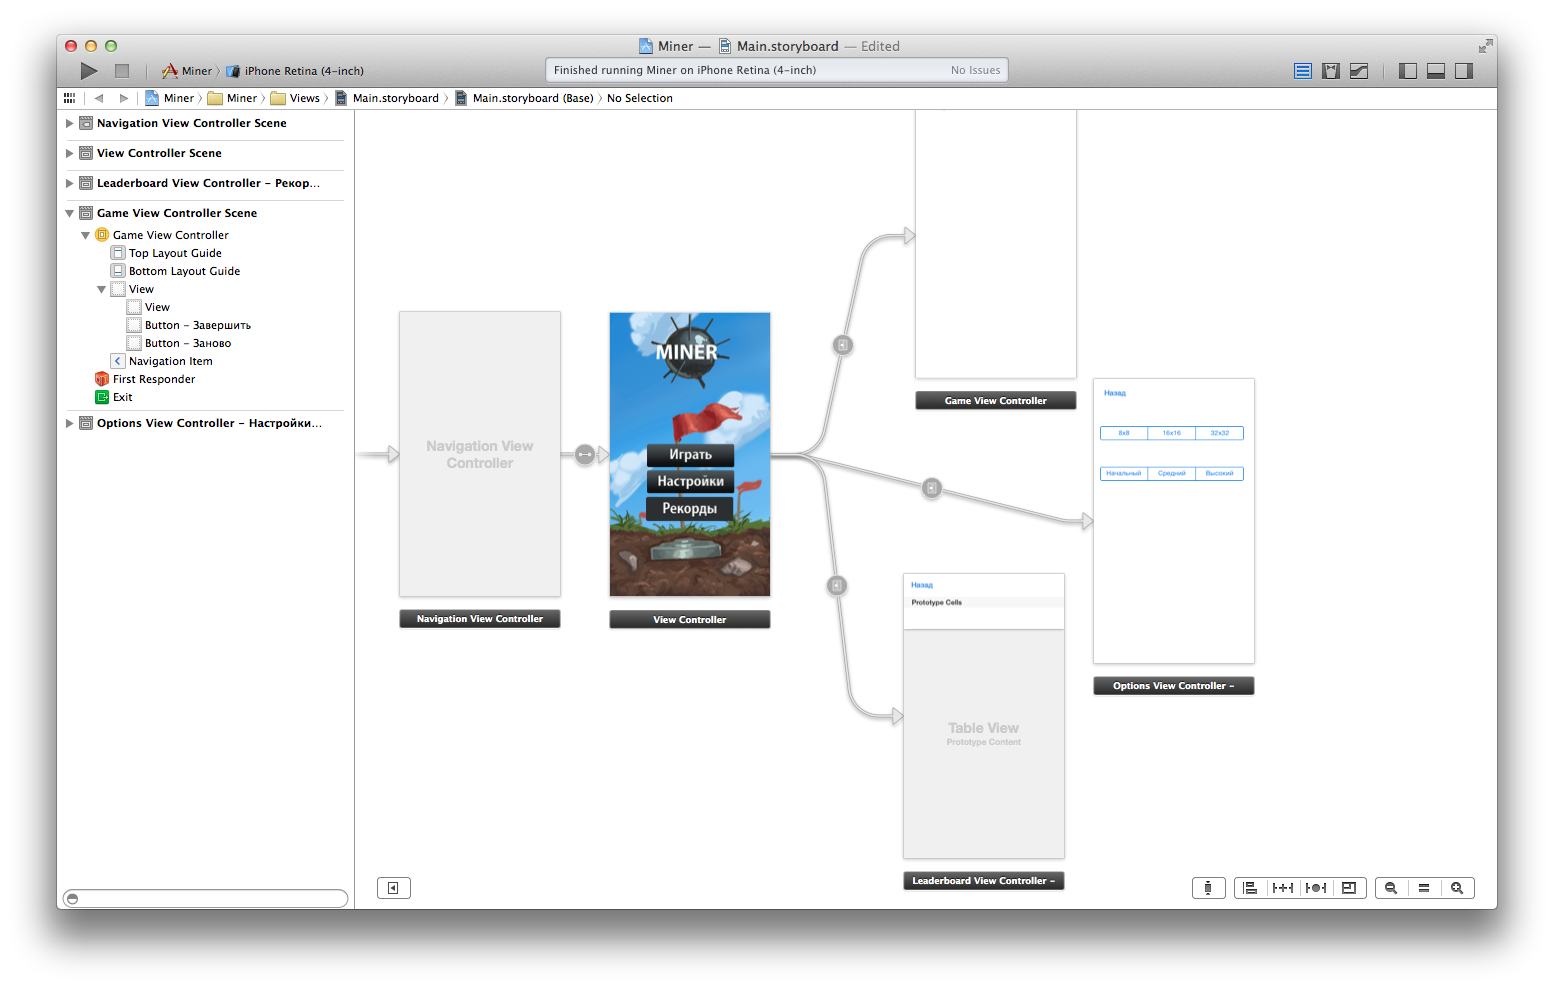Select the segue icon leading to Options View Controller
The width and height of the screenshot is (1554, 988).
(932, 488)
